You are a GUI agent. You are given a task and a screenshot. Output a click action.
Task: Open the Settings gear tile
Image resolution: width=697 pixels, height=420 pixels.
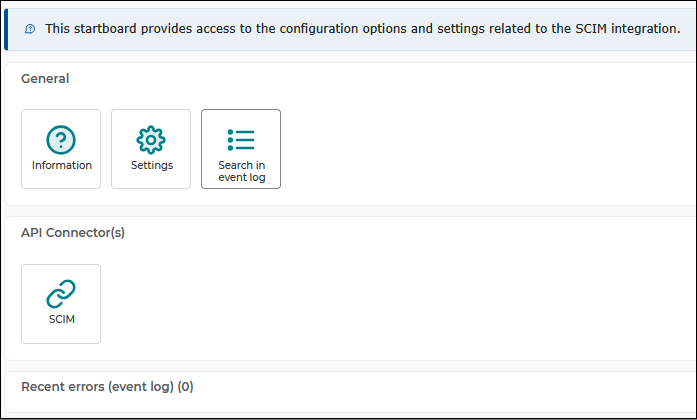pyautogui.click(x=151, y=149)
